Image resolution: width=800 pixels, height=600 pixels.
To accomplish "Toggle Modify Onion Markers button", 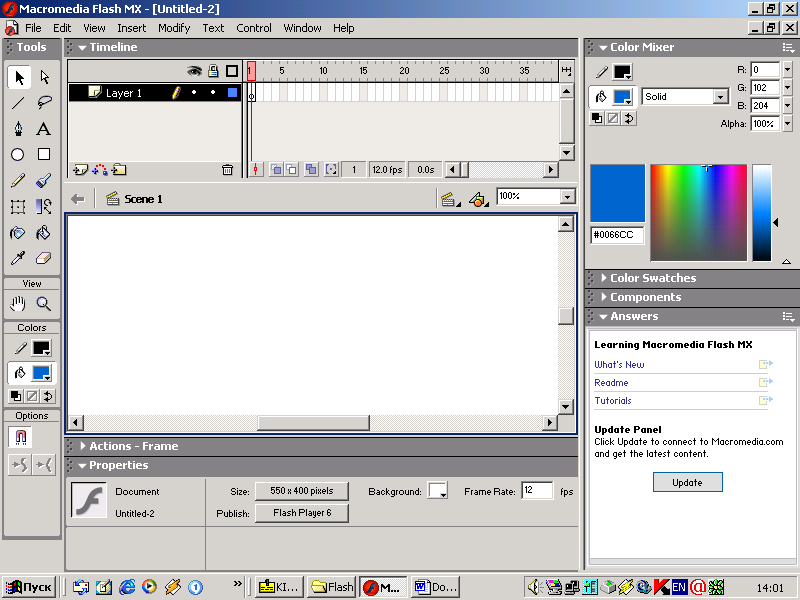I will pyautogui.click(x=331, y=169).
